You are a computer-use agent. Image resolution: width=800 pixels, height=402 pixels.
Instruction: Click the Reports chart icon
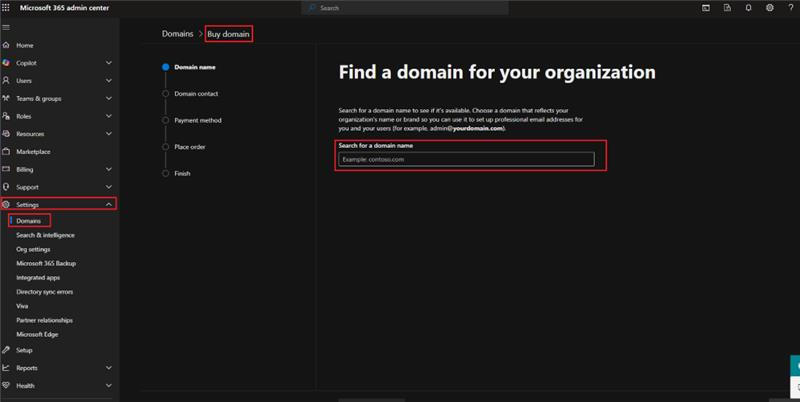tap(6, 368)
